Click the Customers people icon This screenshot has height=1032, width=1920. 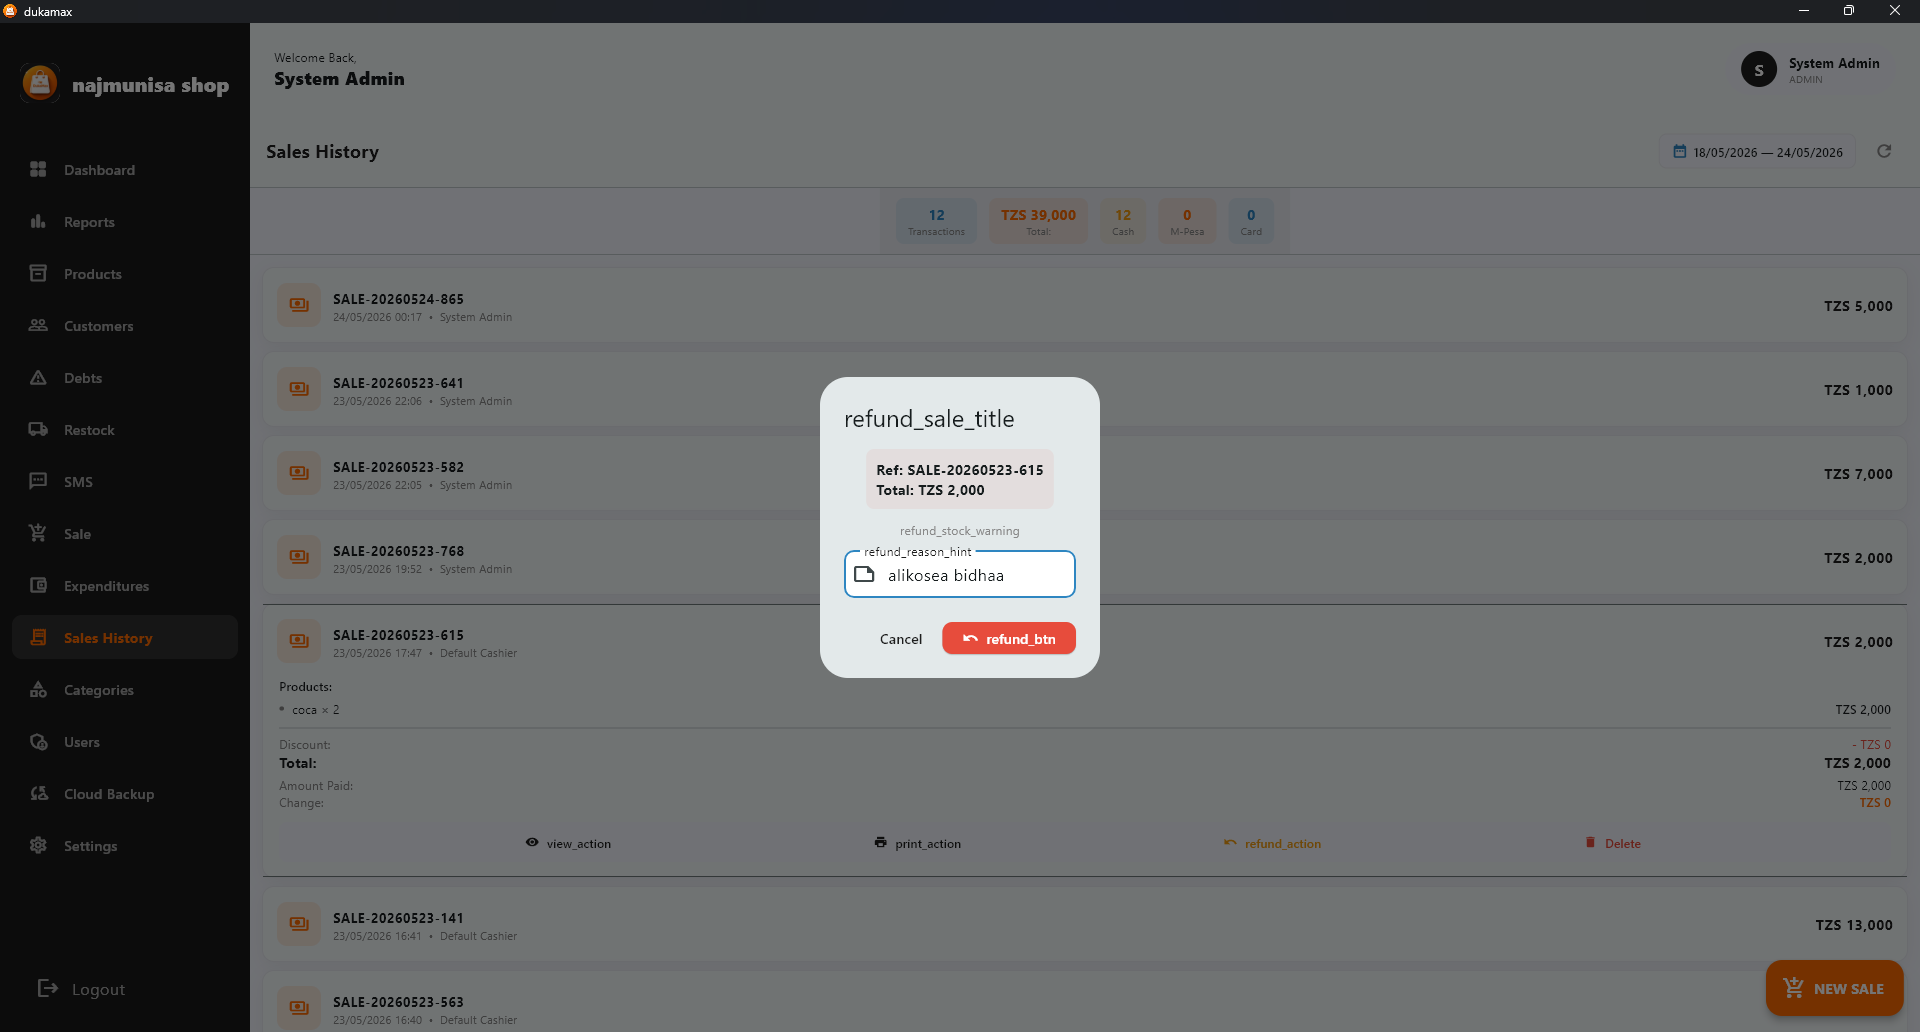[38, 325]
